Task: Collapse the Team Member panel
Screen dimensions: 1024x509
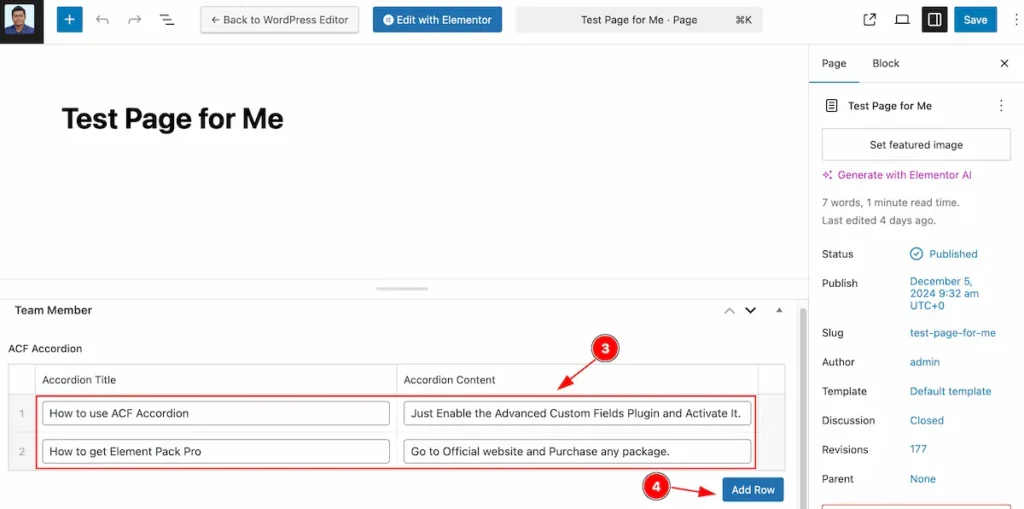Action: (x=778, y=310)
